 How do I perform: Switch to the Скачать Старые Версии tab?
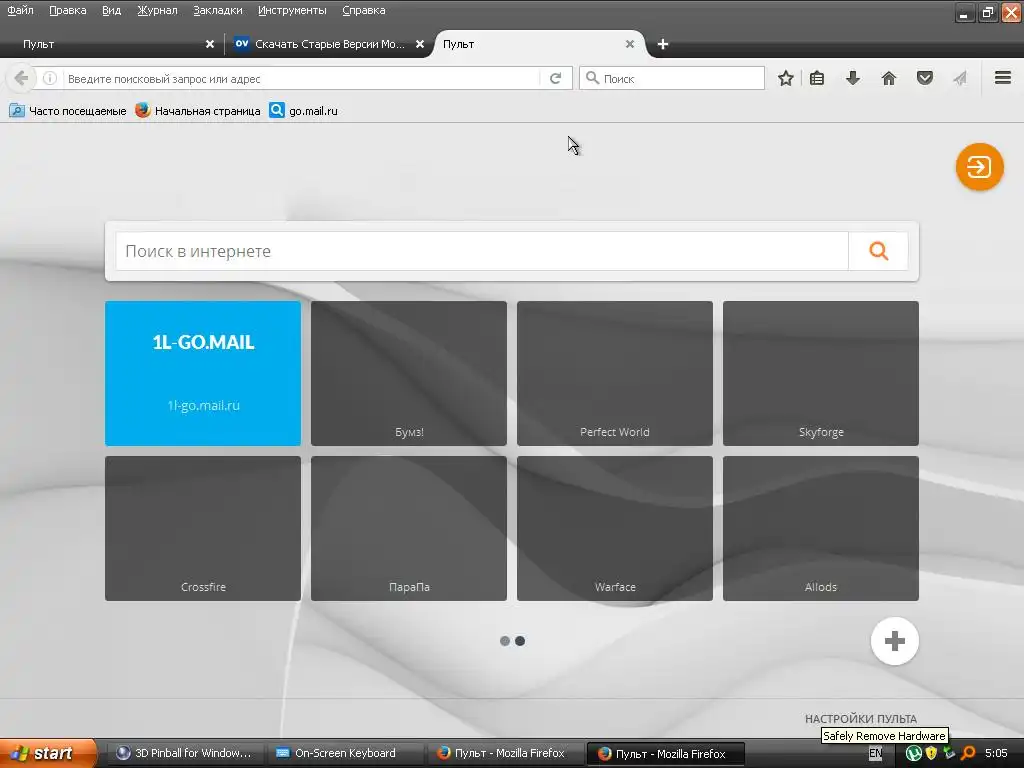(329, 44)
